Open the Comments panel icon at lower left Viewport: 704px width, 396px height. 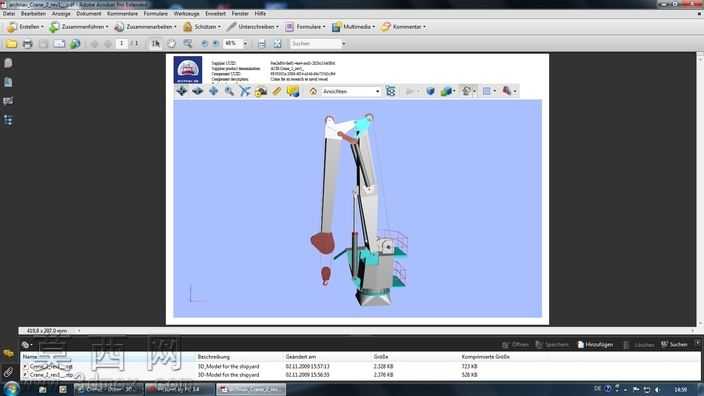(x=8, y=354)
